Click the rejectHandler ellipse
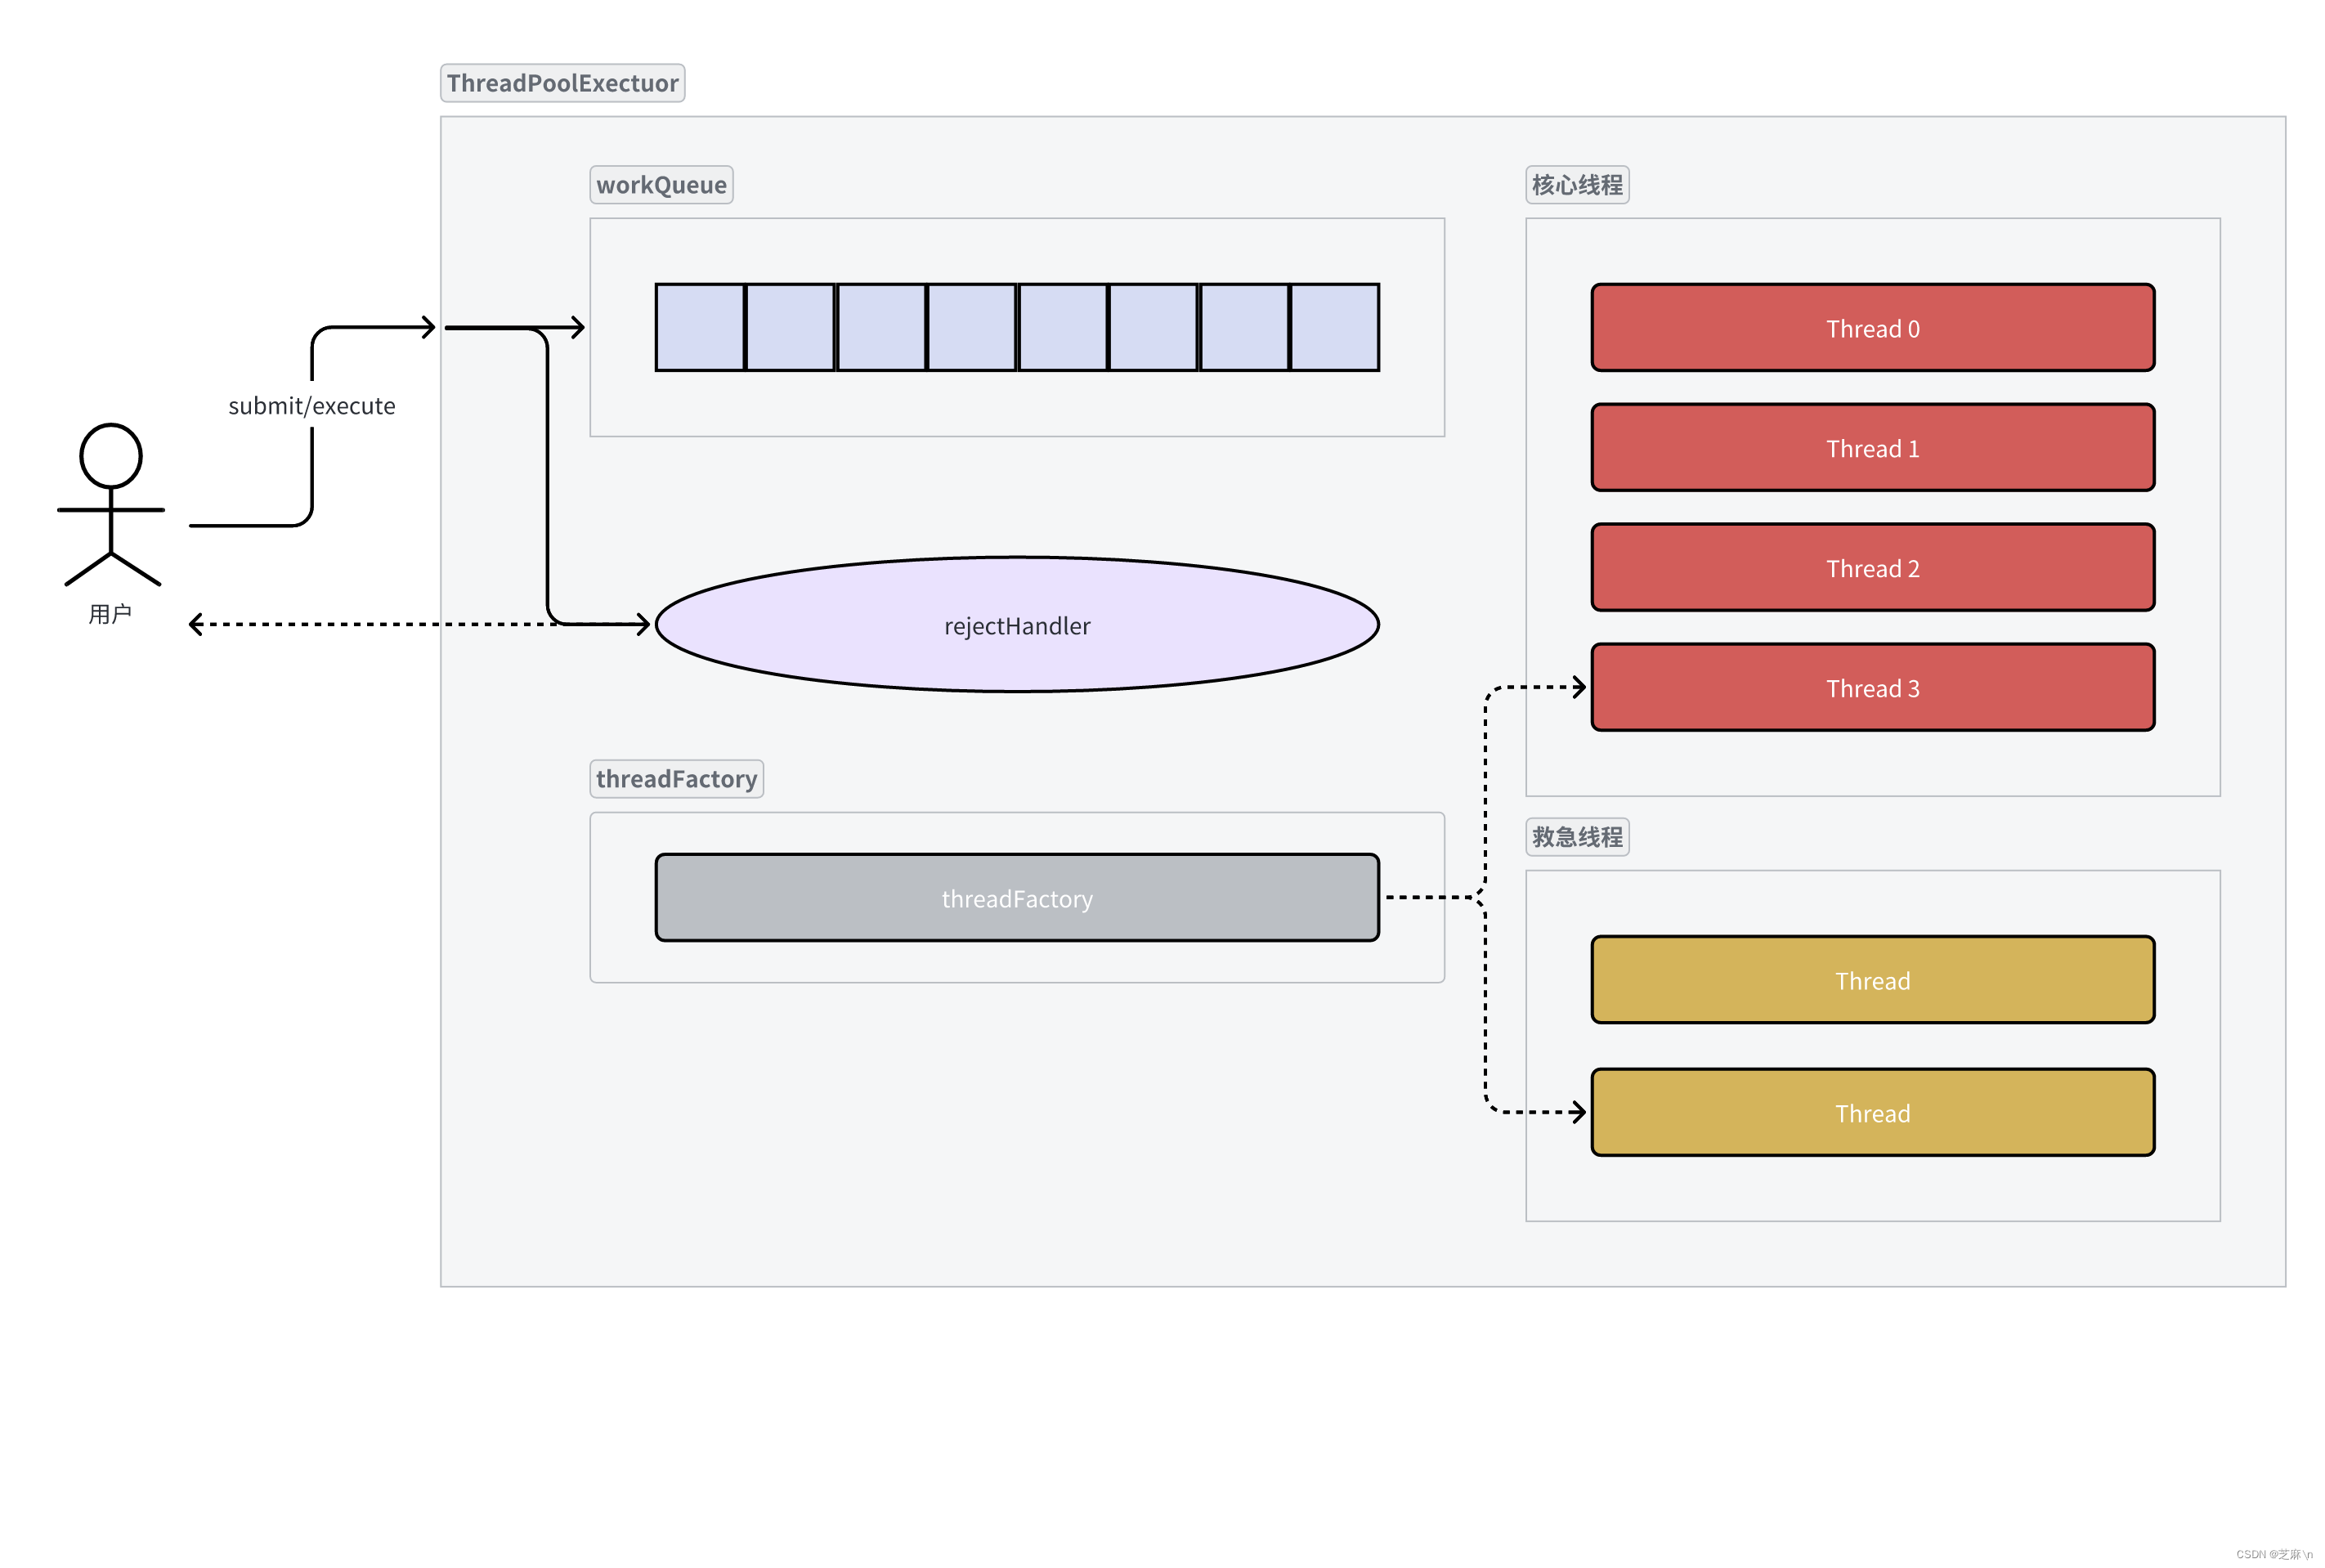 1016,625
